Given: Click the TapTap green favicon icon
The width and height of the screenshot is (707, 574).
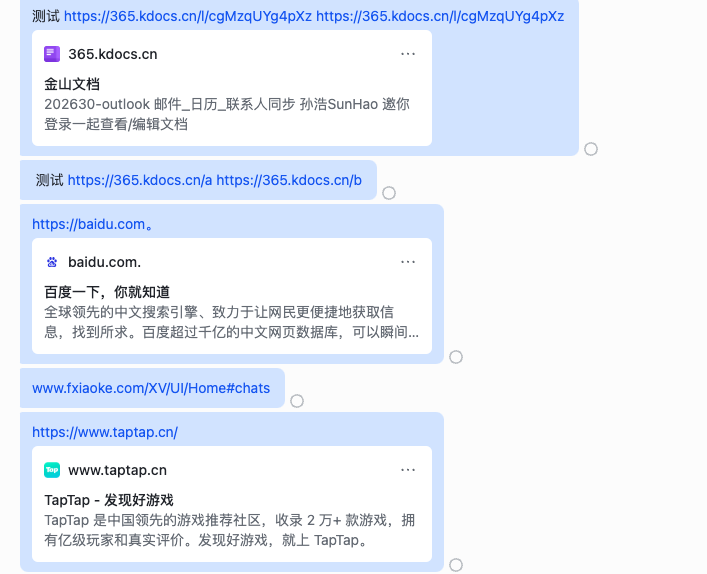Looking at the screenshot, I should [52, 470].
